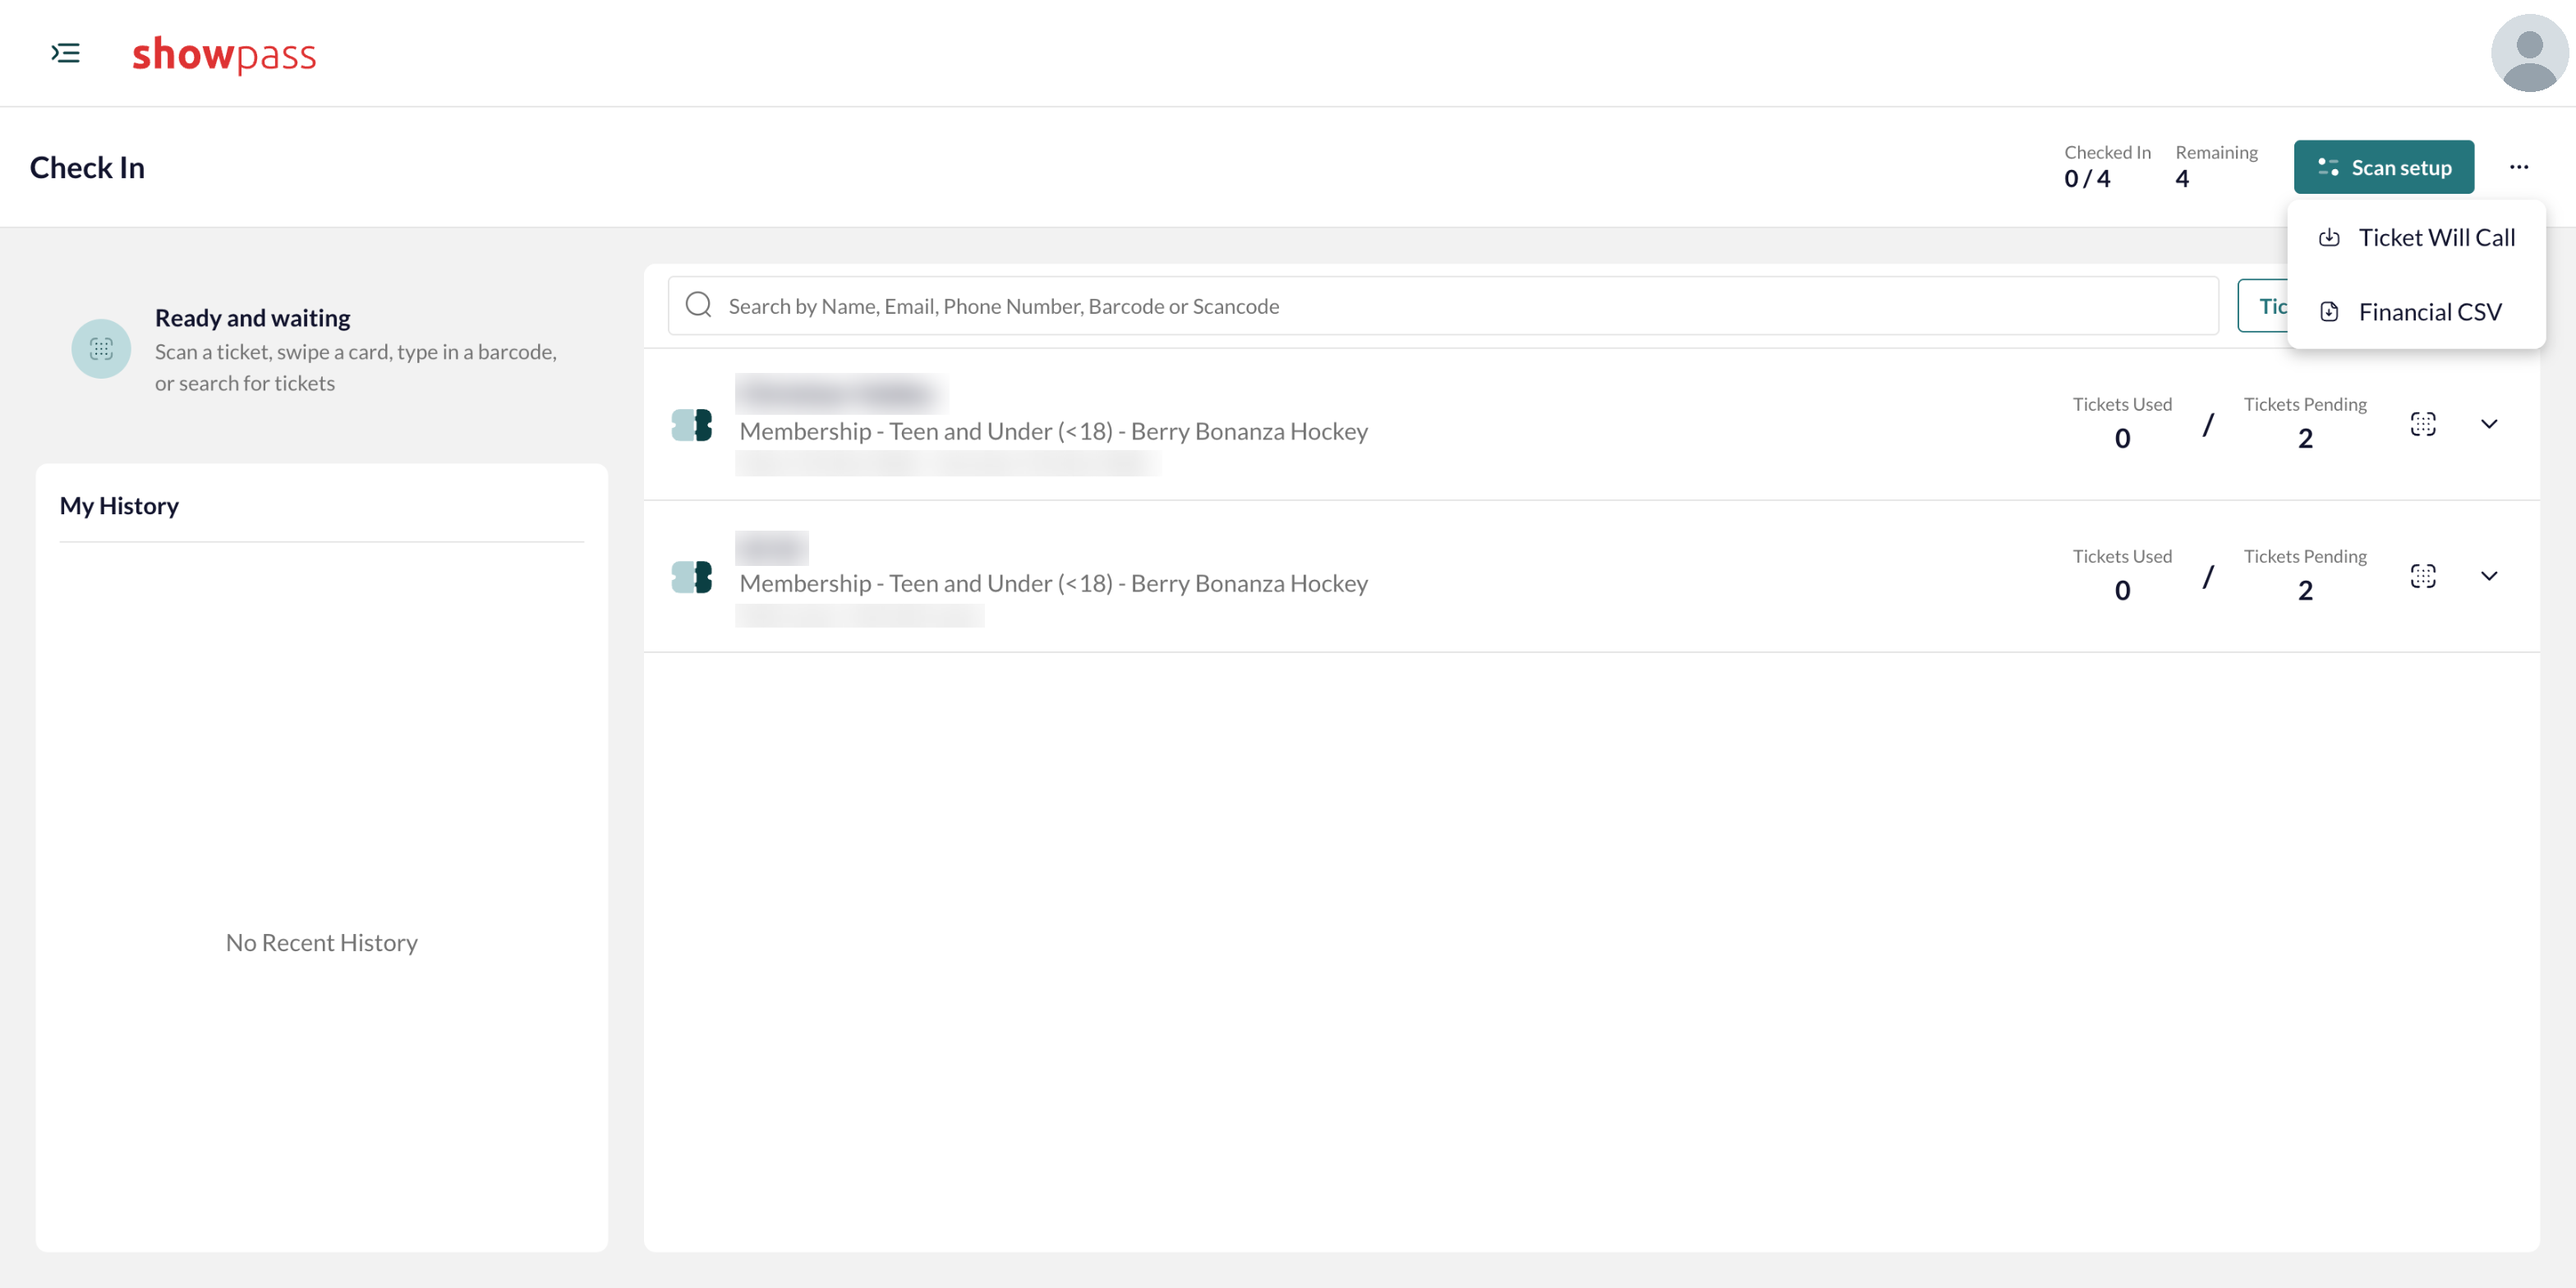
Task: Expand the first membership row chevron
Action: [x=2489, y=424]
